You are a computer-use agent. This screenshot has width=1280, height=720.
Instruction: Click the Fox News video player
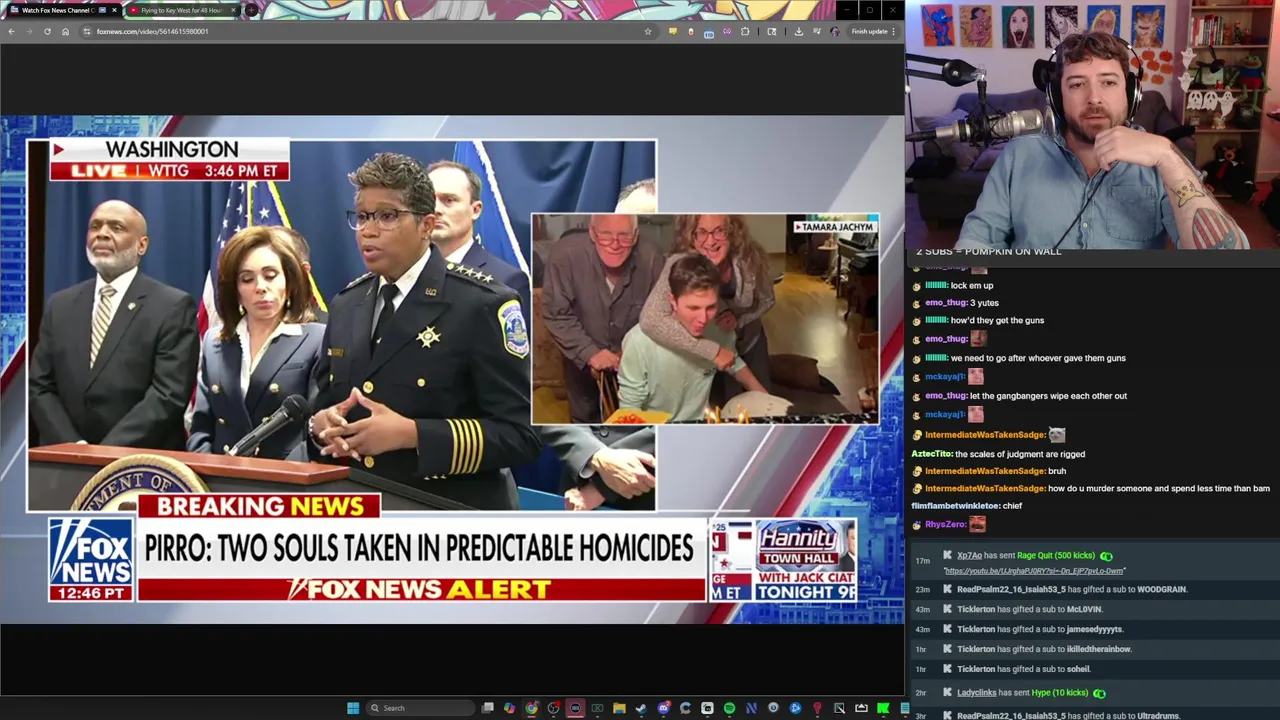(x=452, y=369)
